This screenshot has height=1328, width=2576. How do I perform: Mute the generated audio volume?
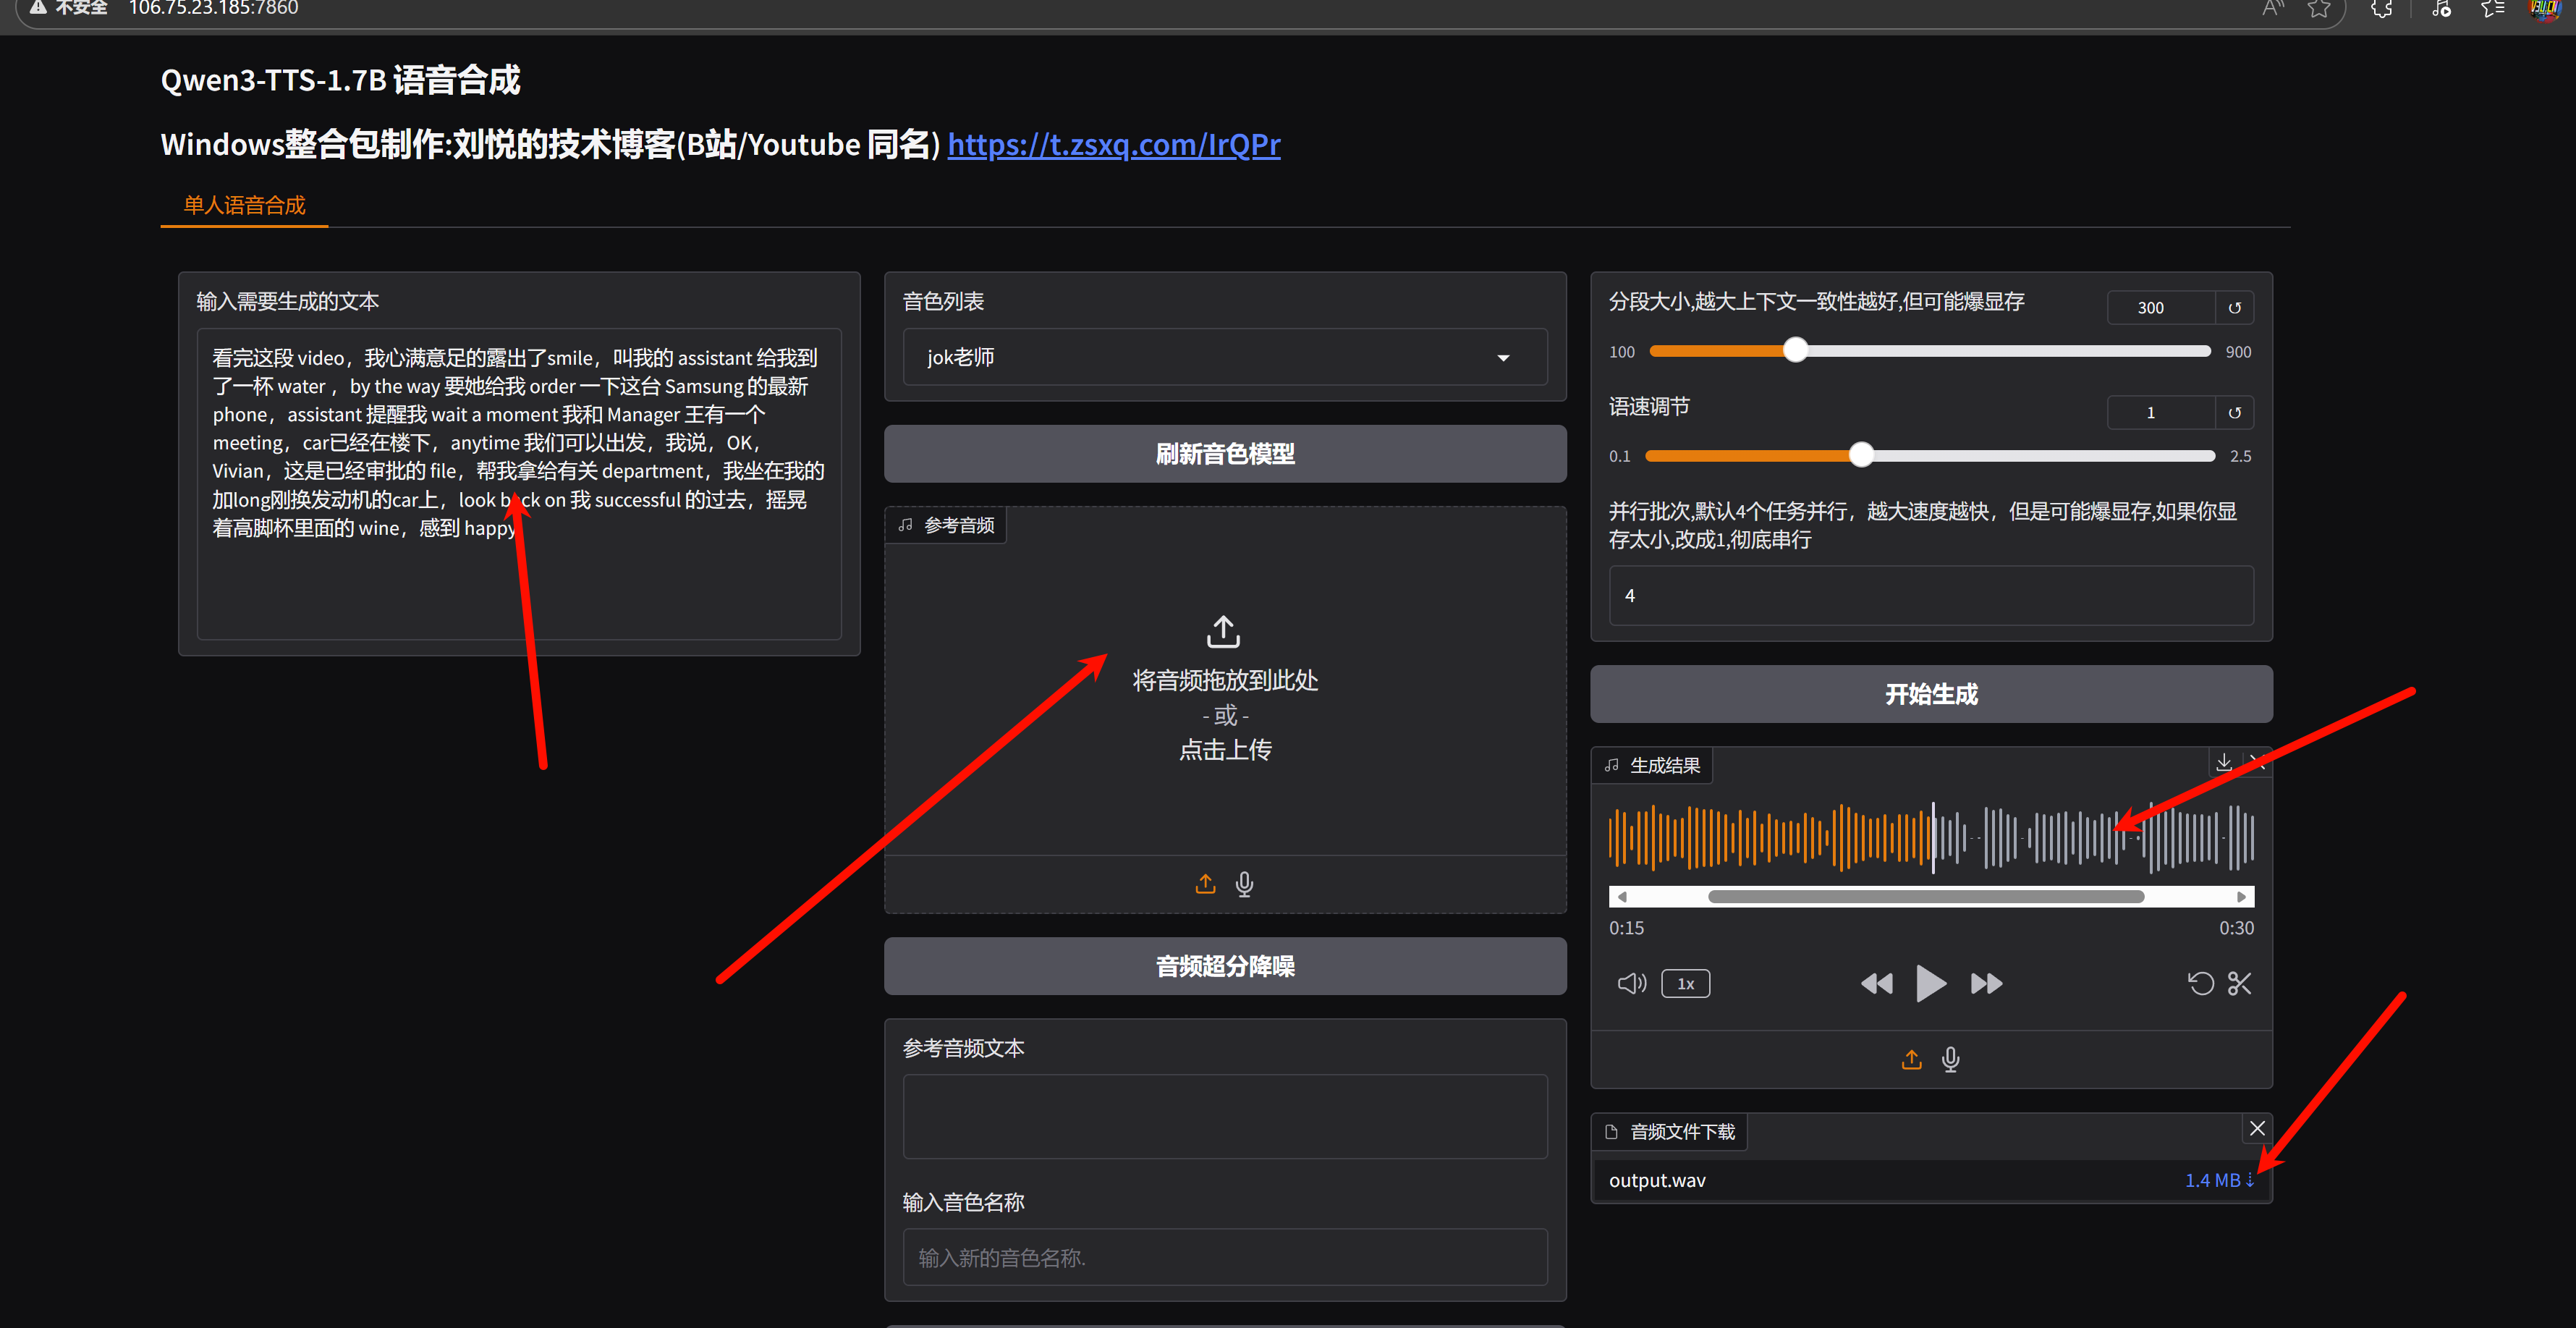pyautogui.click(x=1631, y=983)
